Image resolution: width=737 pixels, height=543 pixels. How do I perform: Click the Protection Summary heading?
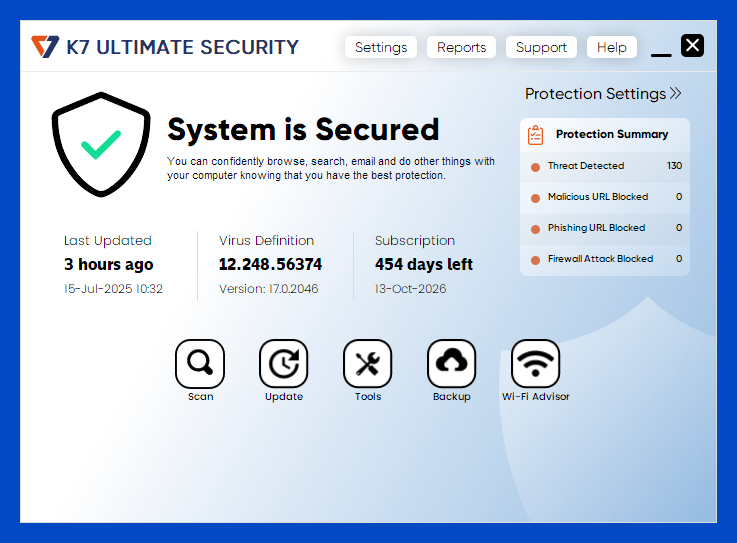(x=612, y=134)
